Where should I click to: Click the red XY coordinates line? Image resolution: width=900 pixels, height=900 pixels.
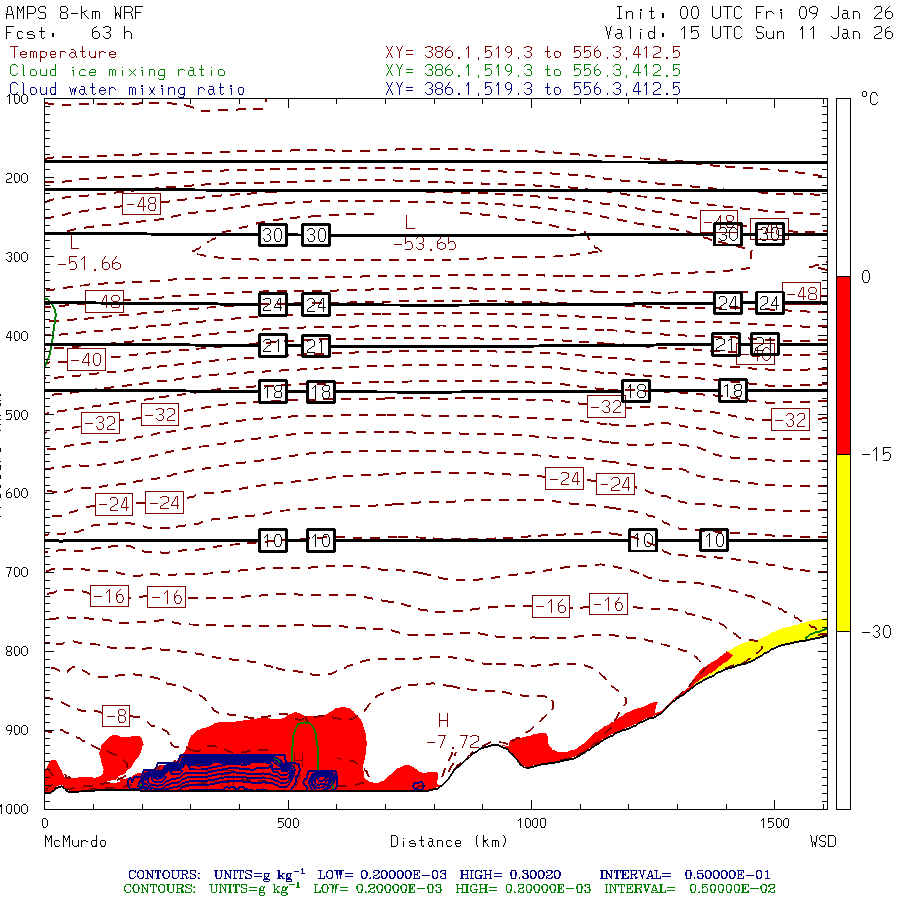[x=533, y=53]
